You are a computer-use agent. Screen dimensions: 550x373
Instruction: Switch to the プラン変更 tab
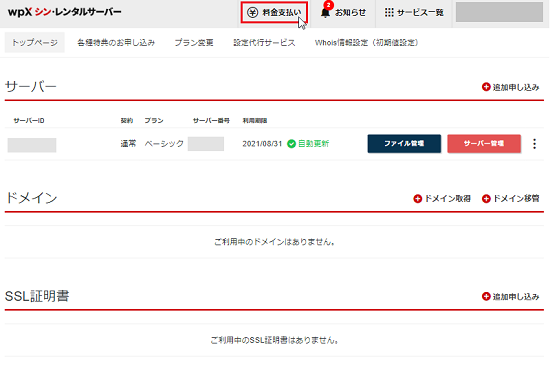point(194,42)
